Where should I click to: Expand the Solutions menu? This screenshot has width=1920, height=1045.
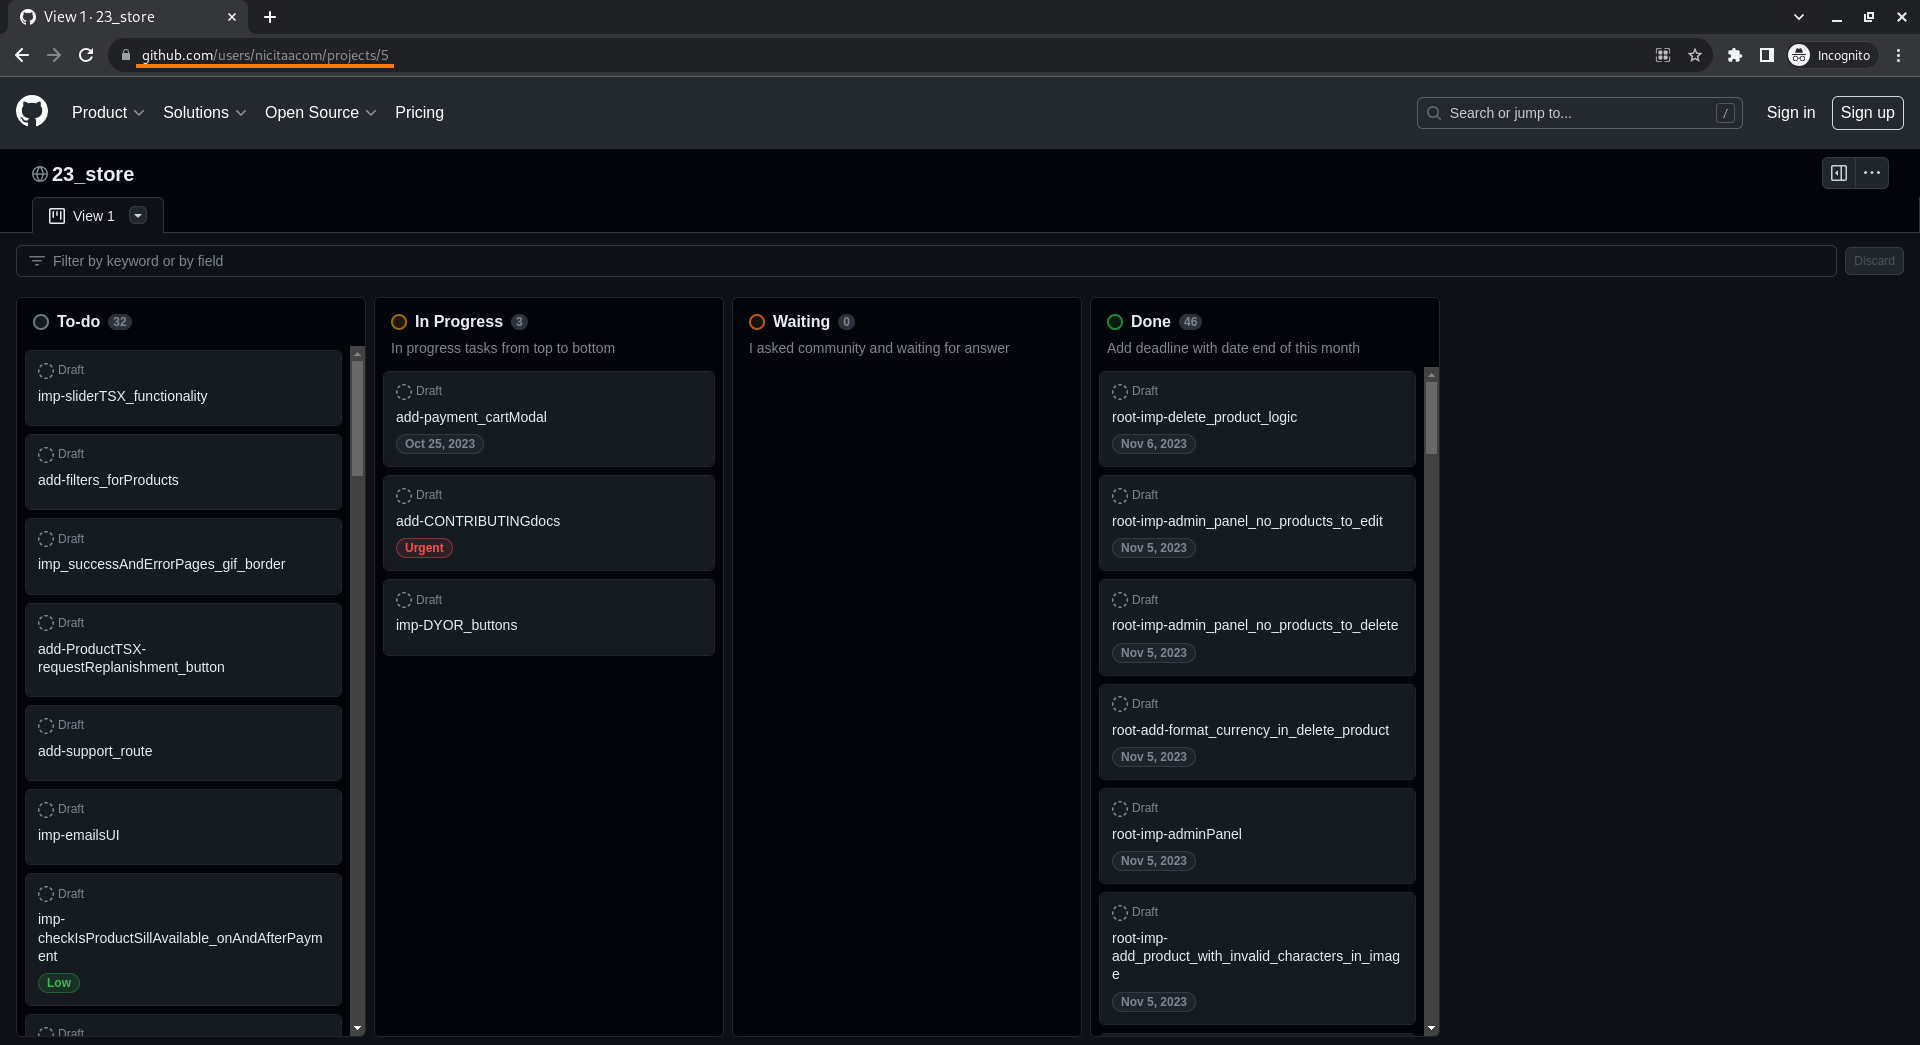204,113
